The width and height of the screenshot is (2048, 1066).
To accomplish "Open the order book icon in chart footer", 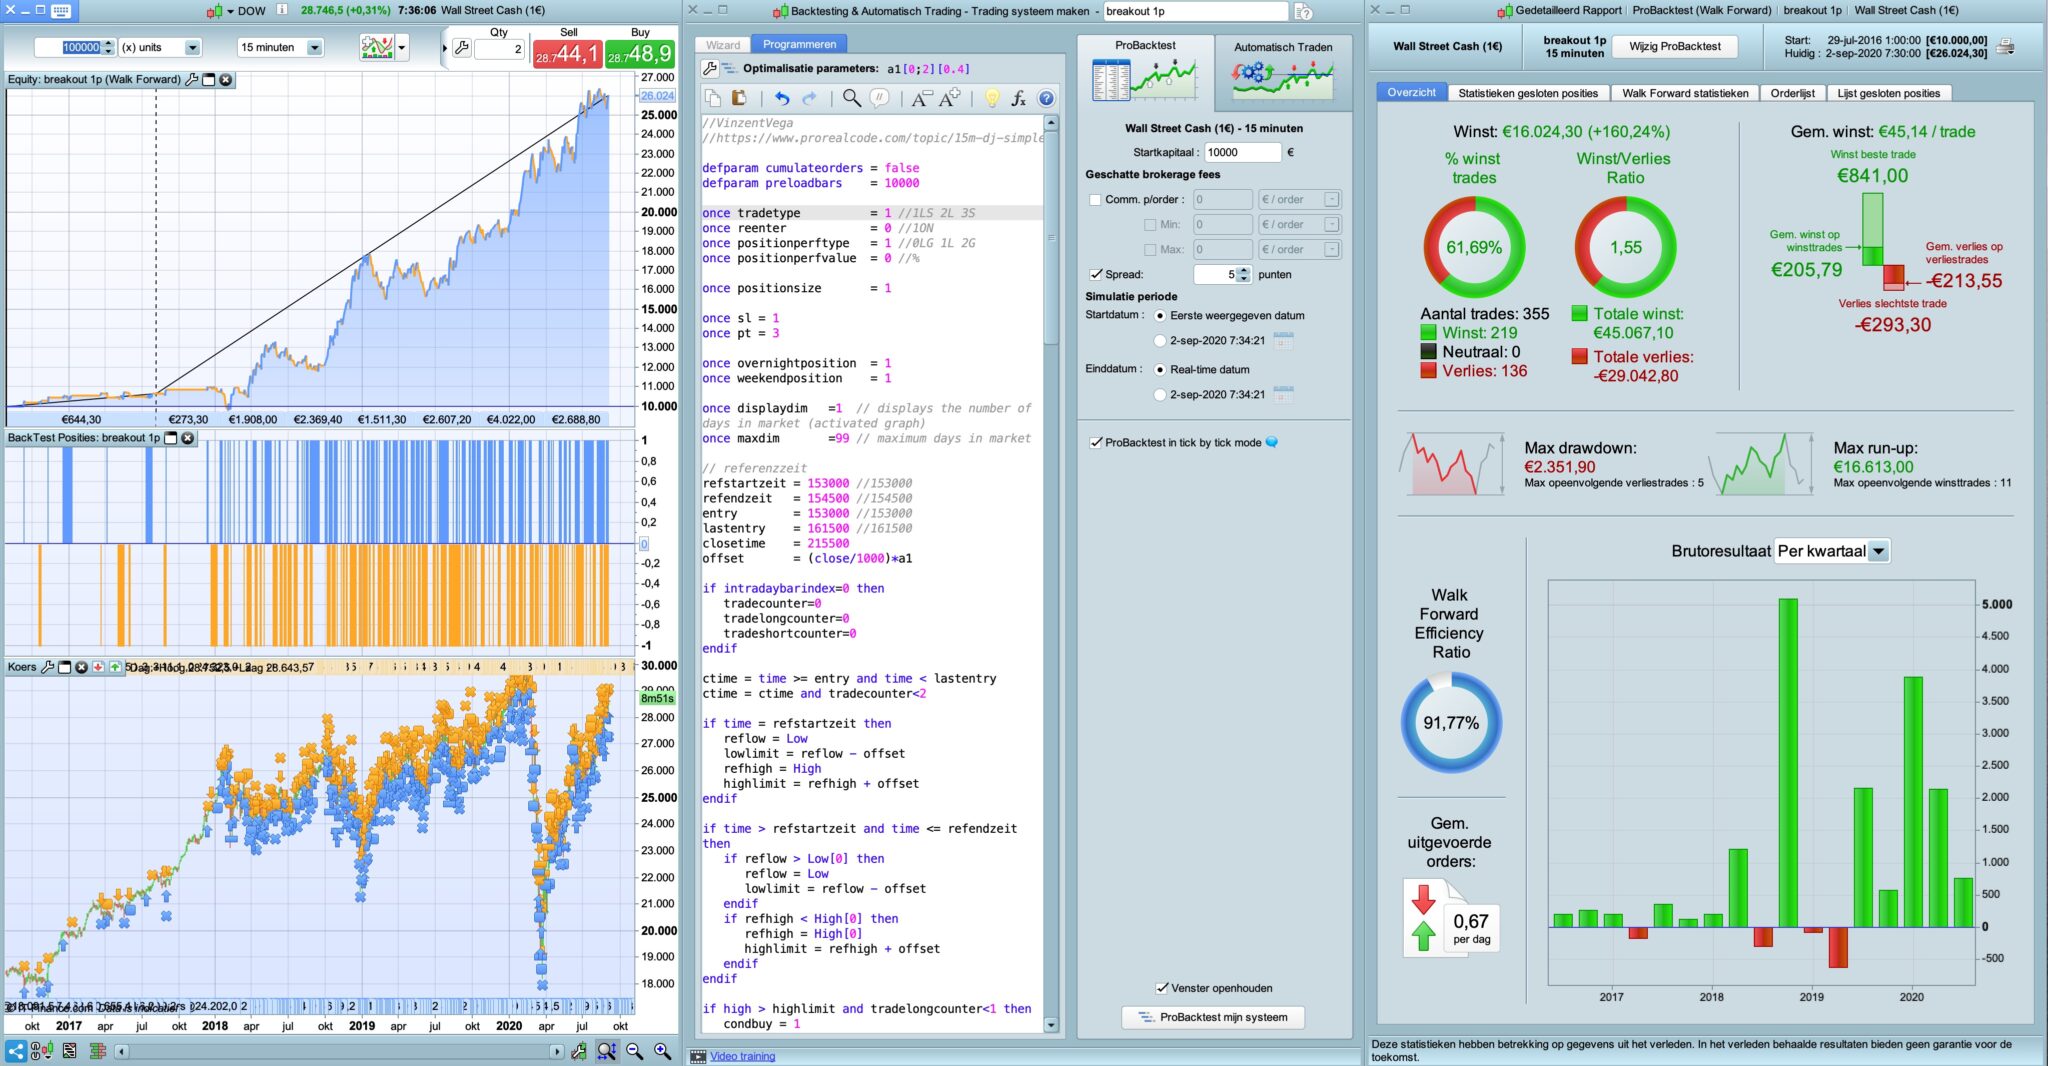I will [x=97, y=1051].
